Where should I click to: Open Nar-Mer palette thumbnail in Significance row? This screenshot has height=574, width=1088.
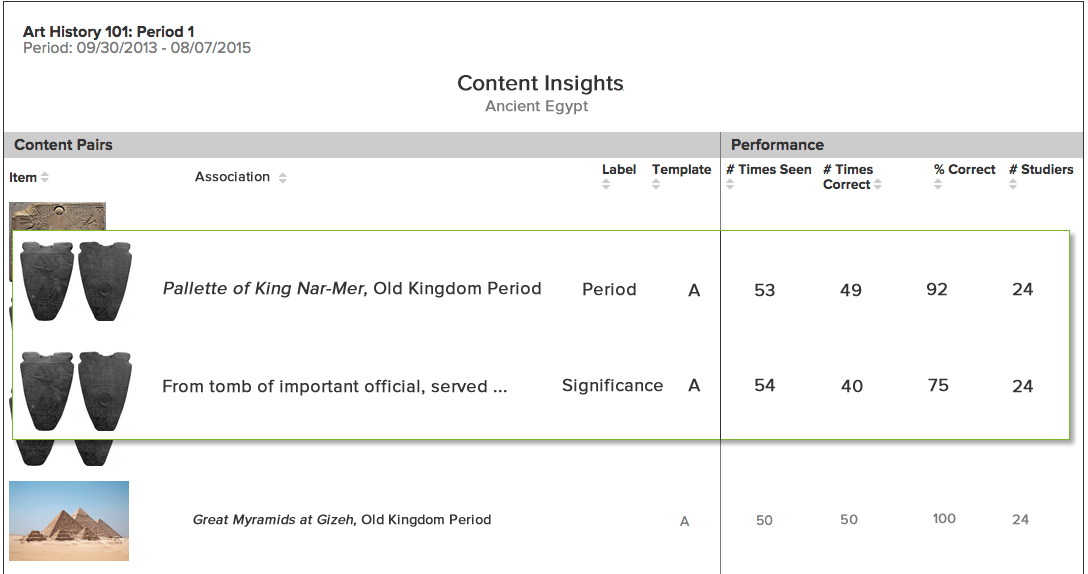(77, 390)
